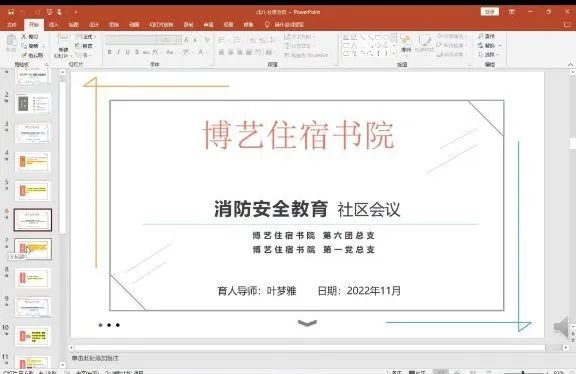Screen dimensions: 576x374
Task: Open the Arrange (排列) shapes tool
Action: tap(406, 43)
